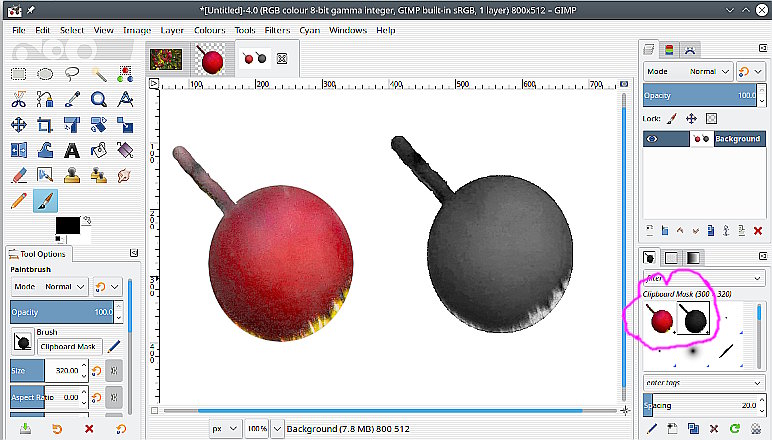This screenshot has width=772, height=440.
Task: Select the Eraser tool
Action: click(x=19, y=176)
